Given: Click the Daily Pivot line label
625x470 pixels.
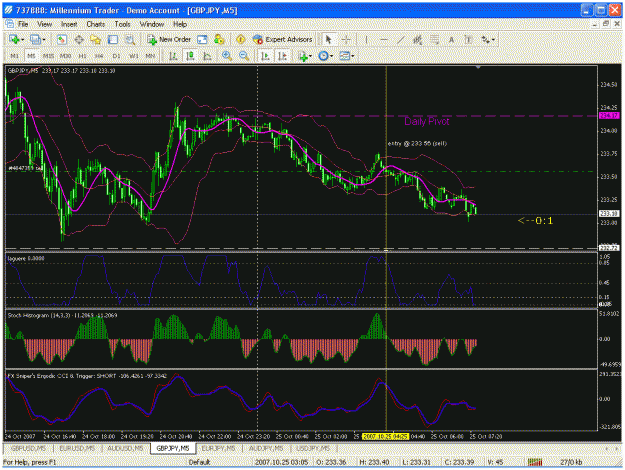Looking at the screenshot, I should coord(426,121).
